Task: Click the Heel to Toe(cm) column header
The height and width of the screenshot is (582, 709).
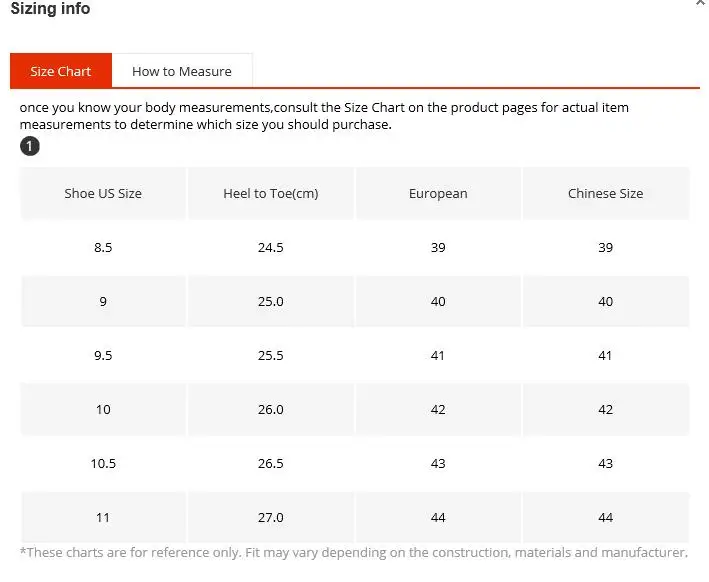Action: (x=271, y=193)
